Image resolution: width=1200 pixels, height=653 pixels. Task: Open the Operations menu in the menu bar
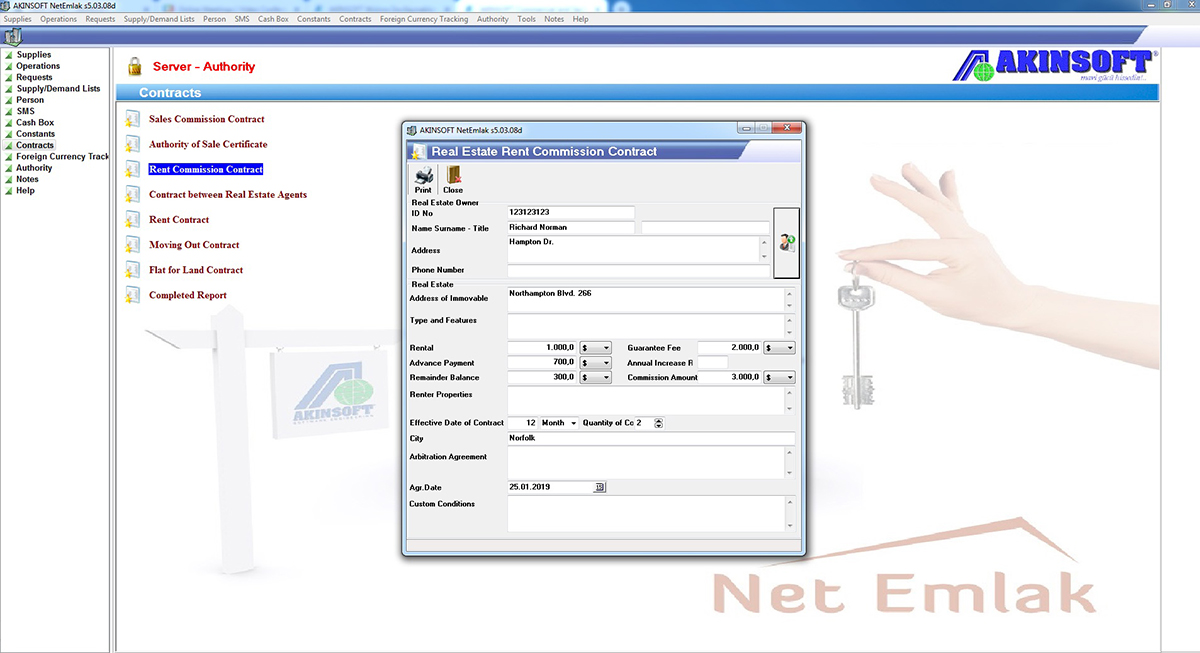[x=59, y=19]
